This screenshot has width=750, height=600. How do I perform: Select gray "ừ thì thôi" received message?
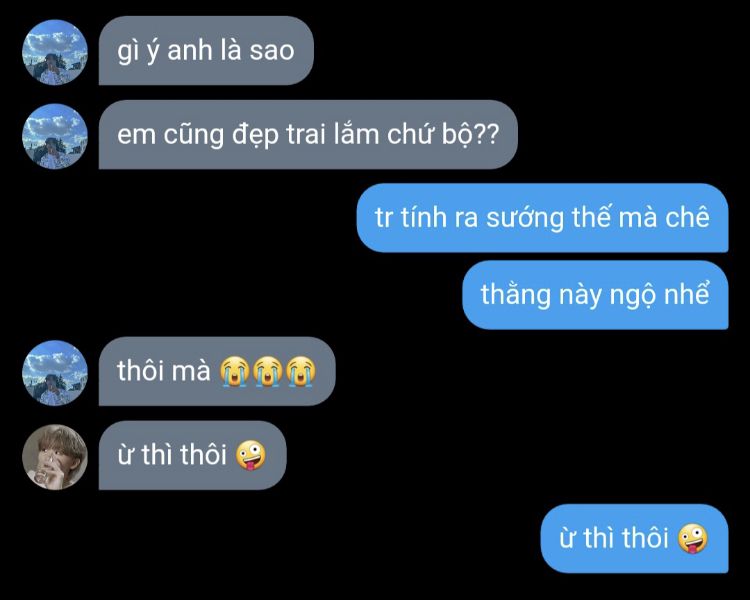click(193, 456)
